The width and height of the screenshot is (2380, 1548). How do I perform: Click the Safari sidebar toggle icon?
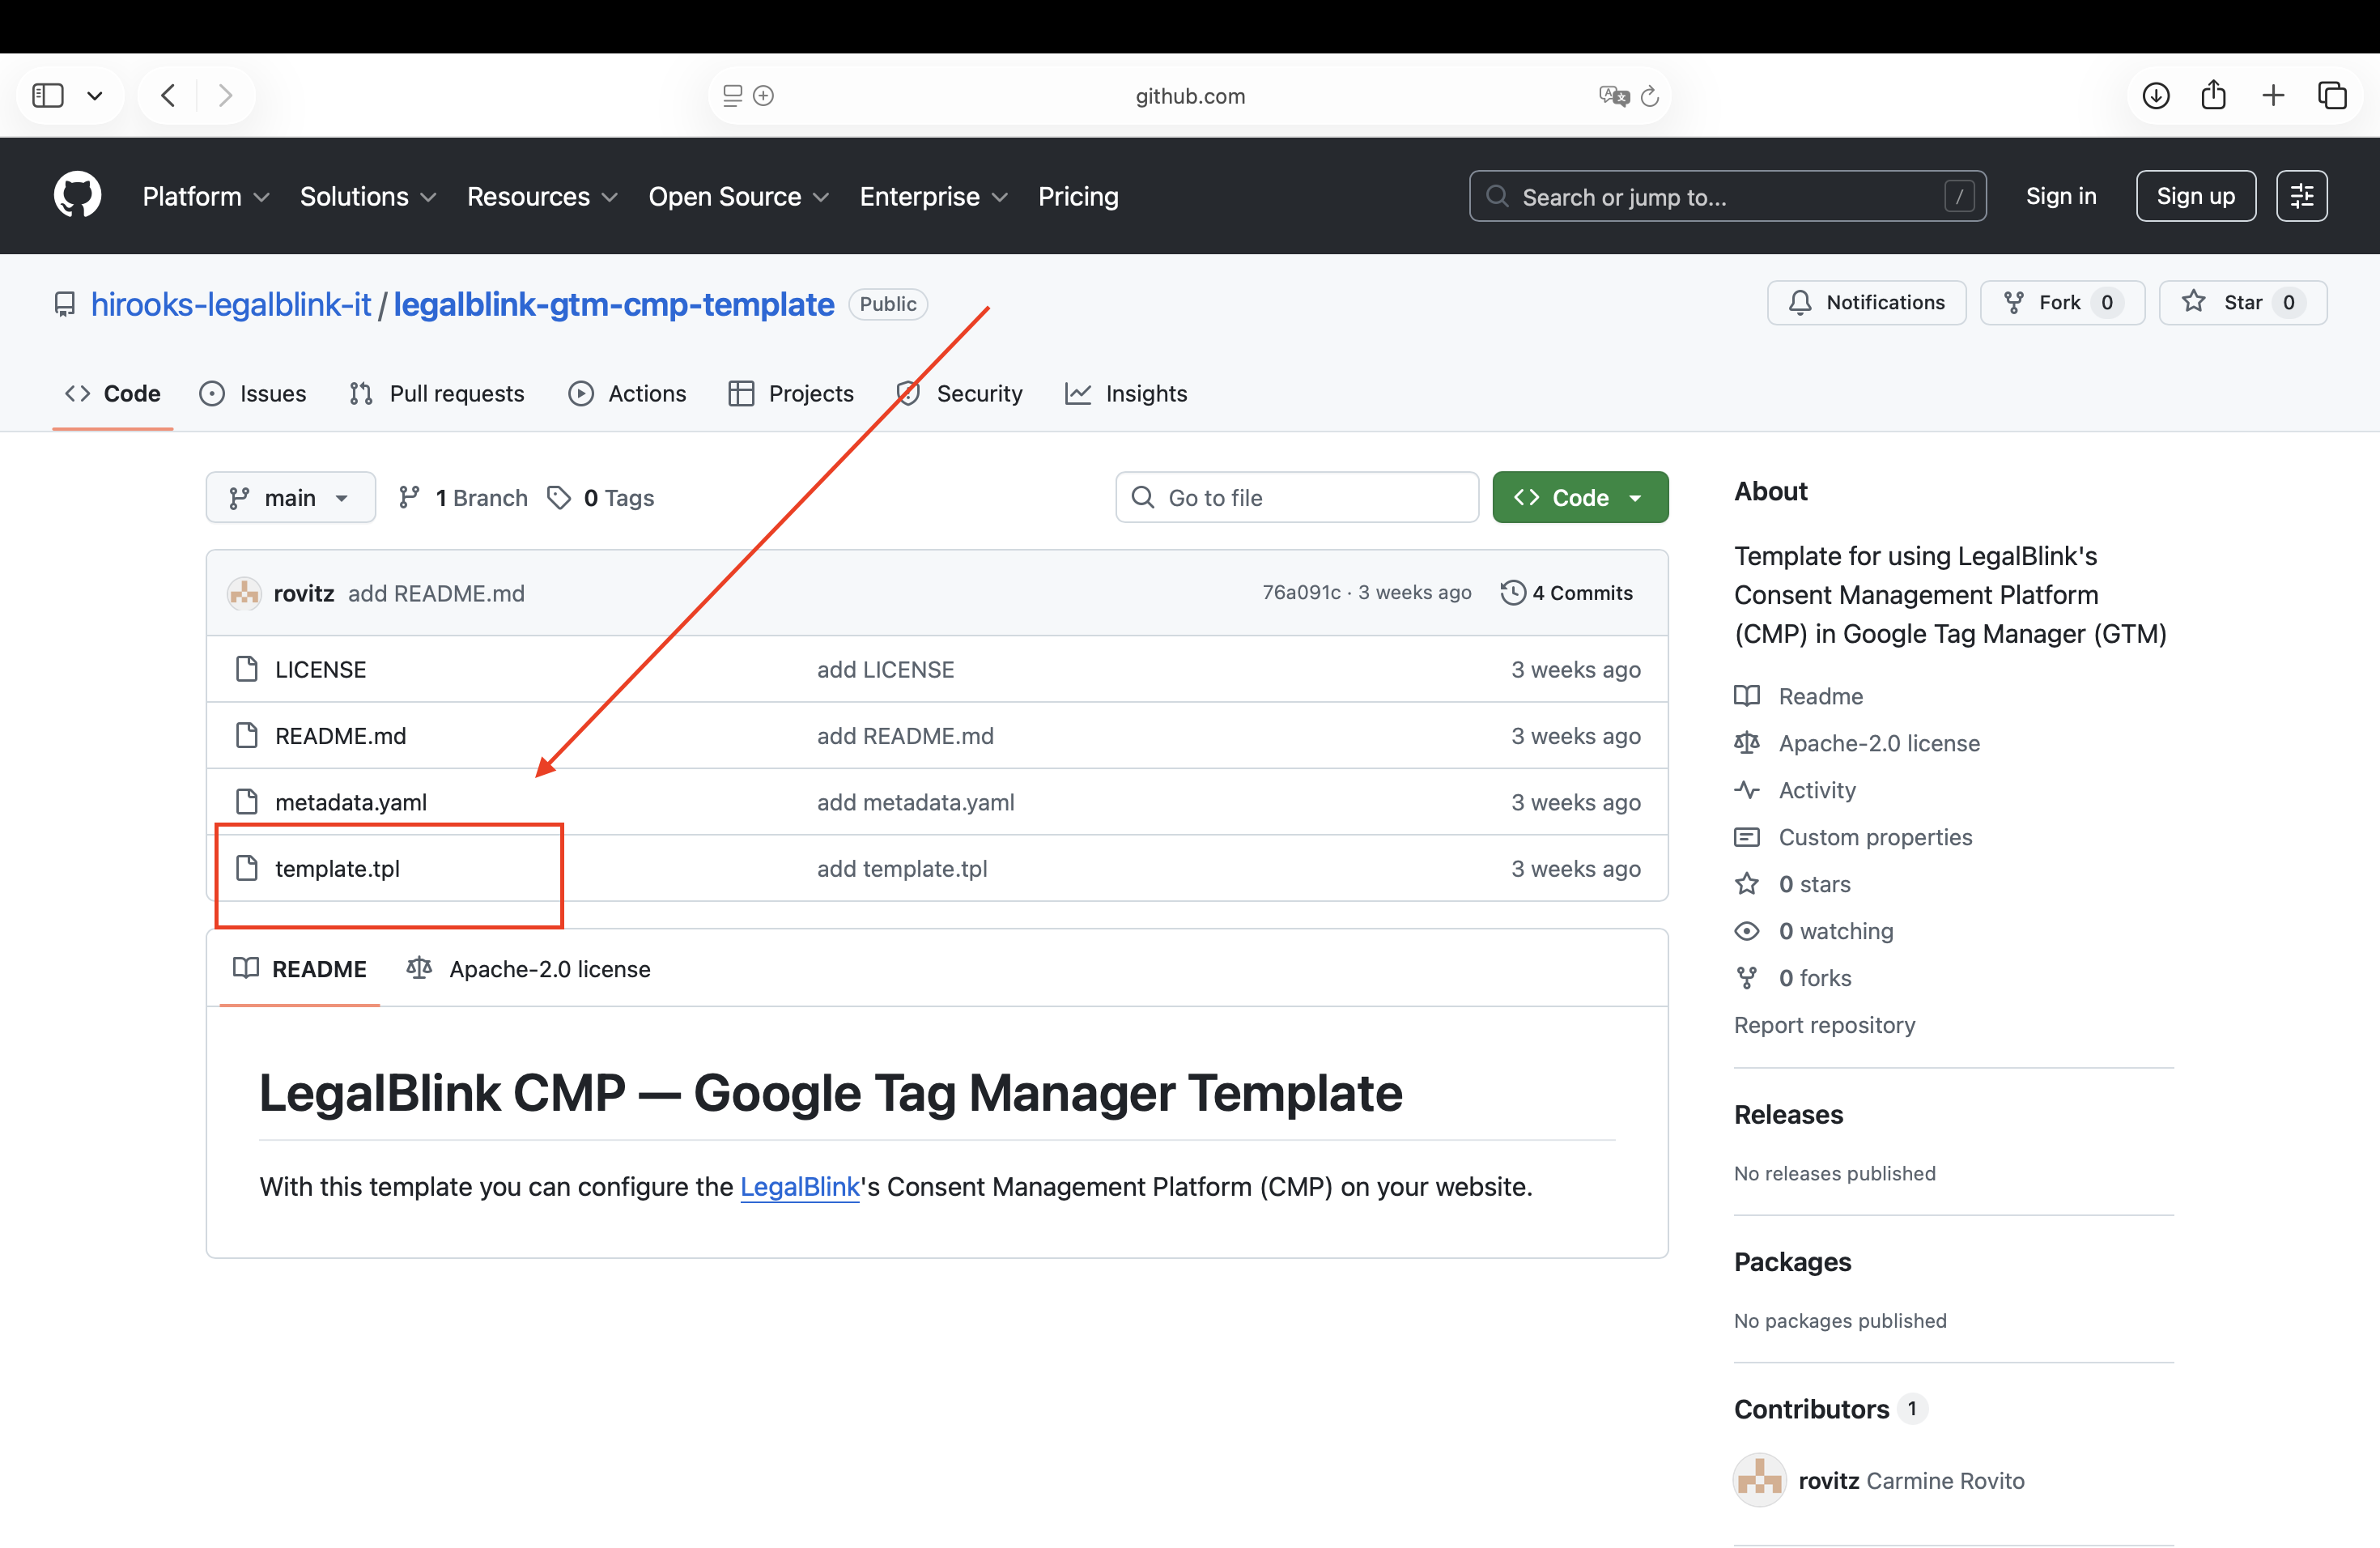click(x=48, y=95)
